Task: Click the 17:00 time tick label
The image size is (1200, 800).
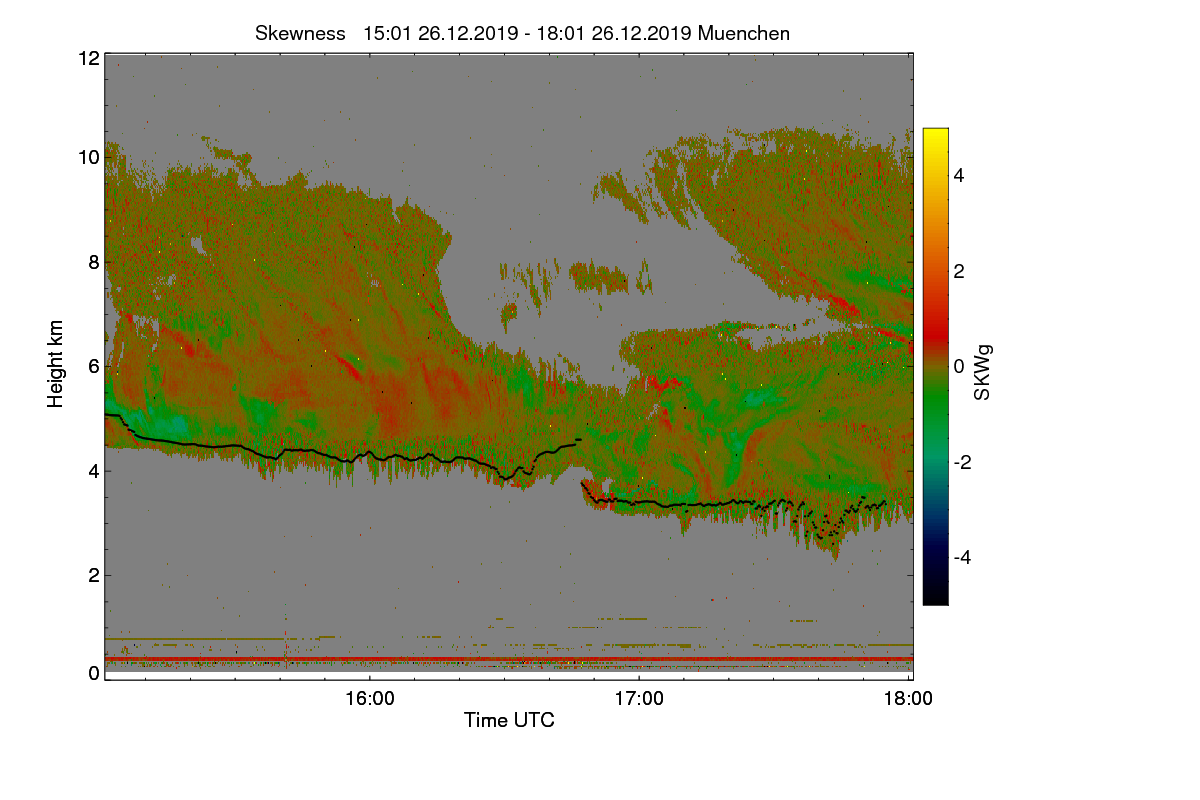Action: pos(639,698)
